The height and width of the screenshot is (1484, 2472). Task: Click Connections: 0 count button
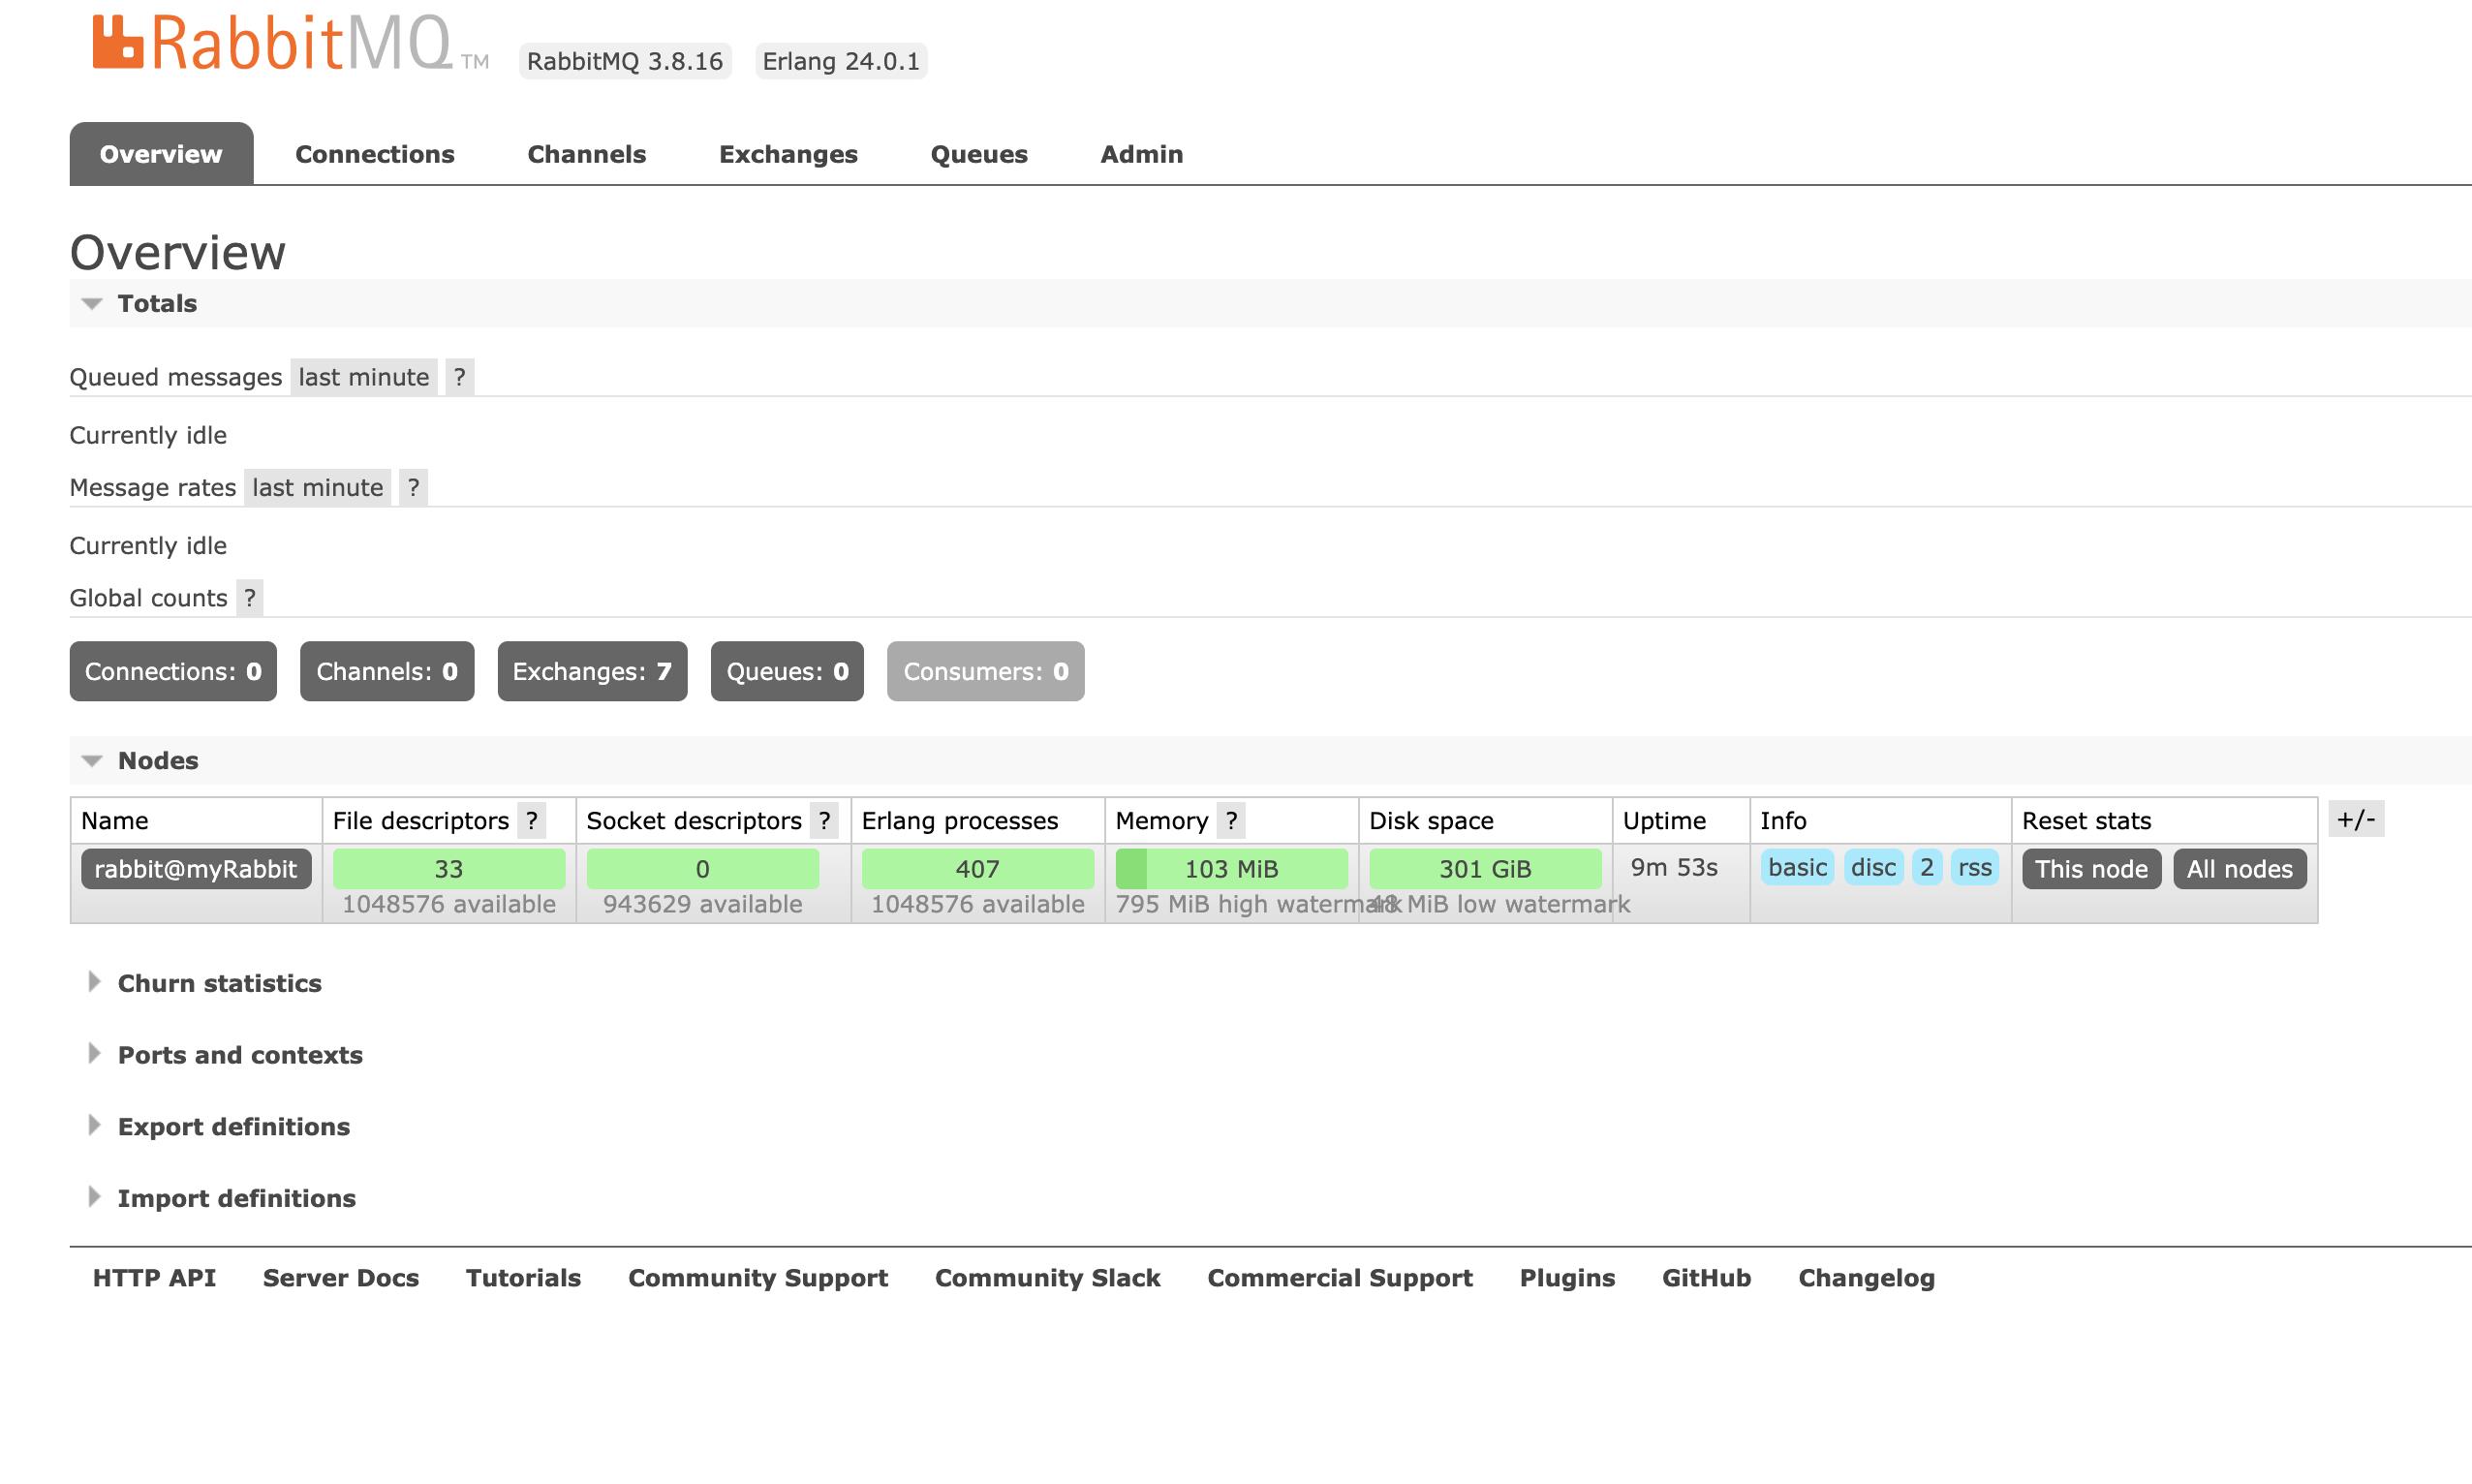pyautogui.click(x=173, y=671)
